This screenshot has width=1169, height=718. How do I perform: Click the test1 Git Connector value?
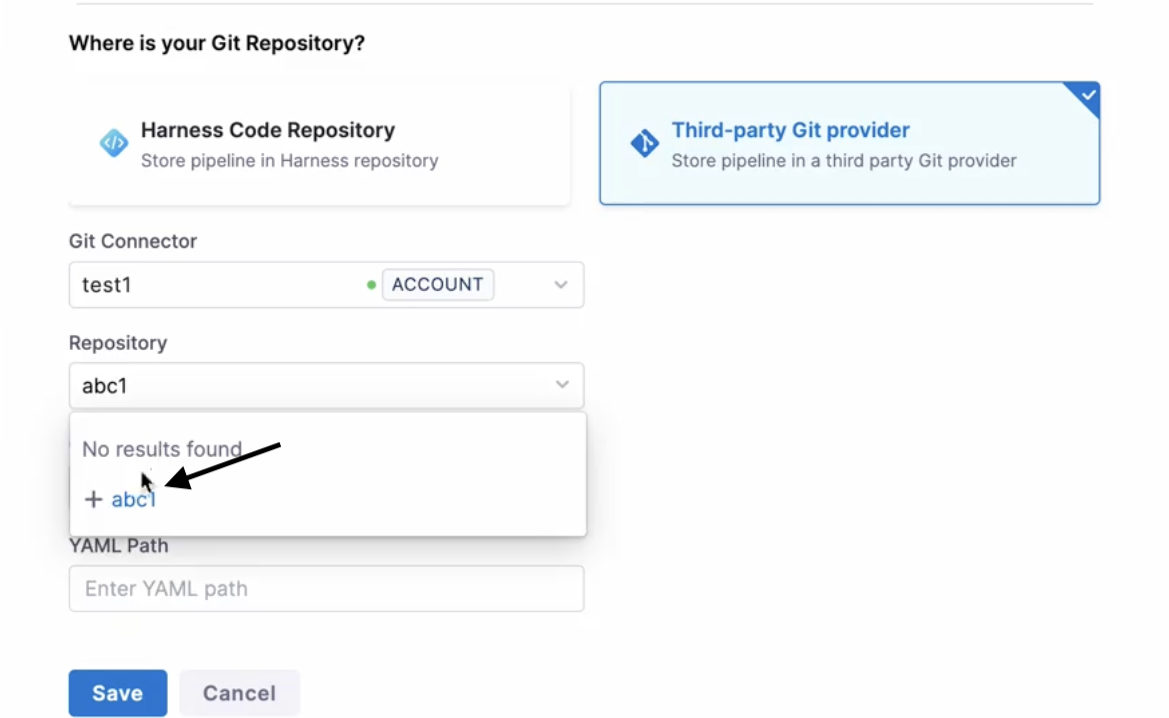[x=107, y=285]
